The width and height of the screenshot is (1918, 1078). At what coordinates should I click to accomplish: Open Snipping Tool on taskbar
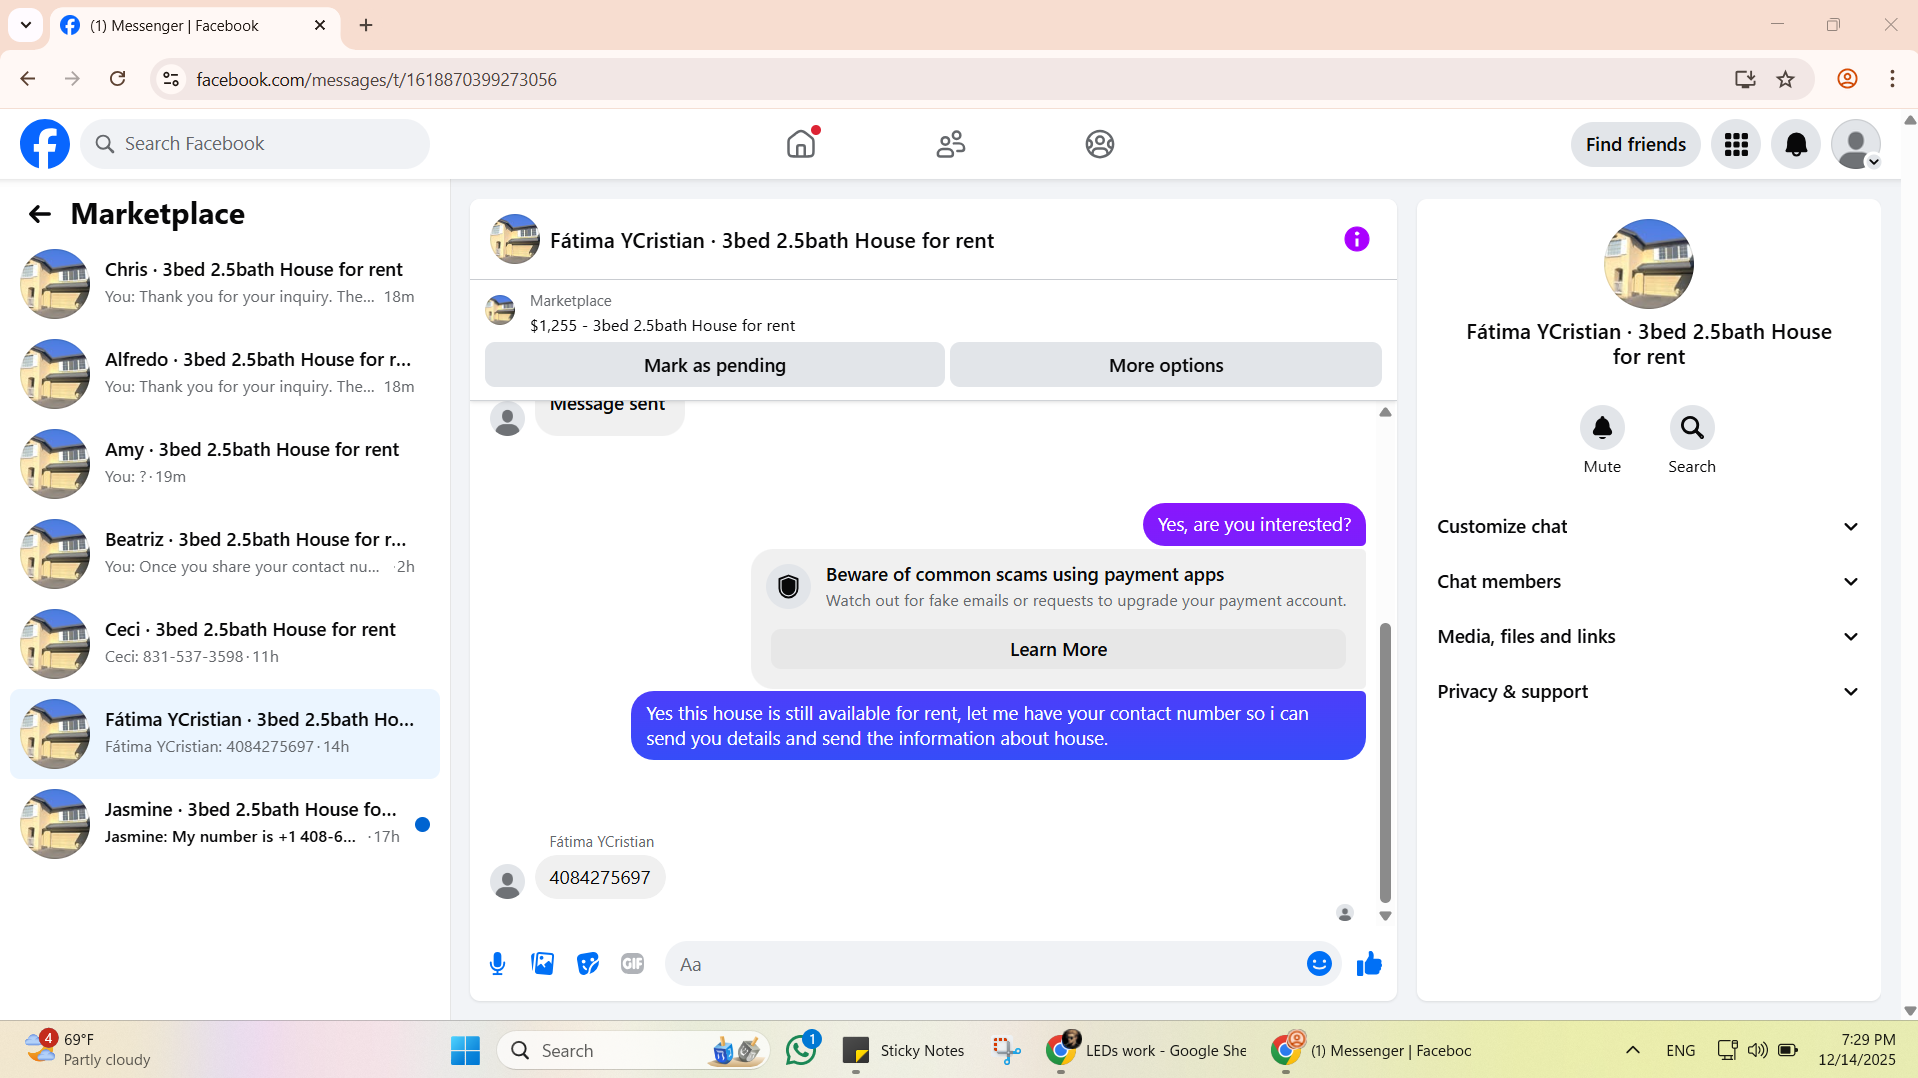coord(1006,1050)
